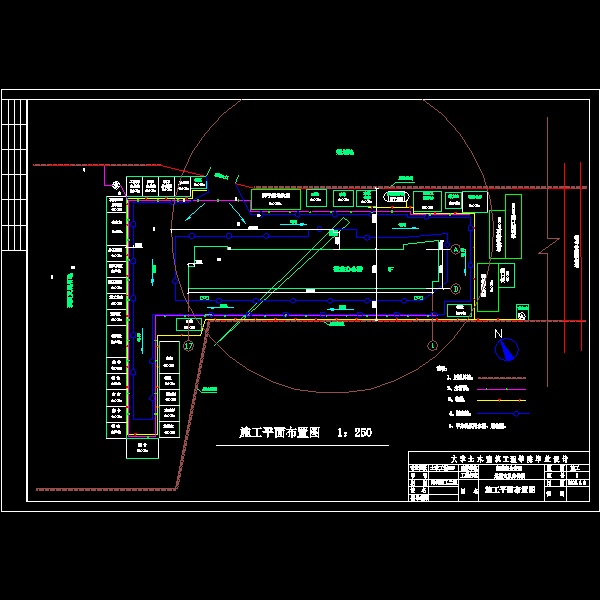Click the 施工平面布置图 cell in title block
This screenshot has width=600, height=600.
(510, 490)
